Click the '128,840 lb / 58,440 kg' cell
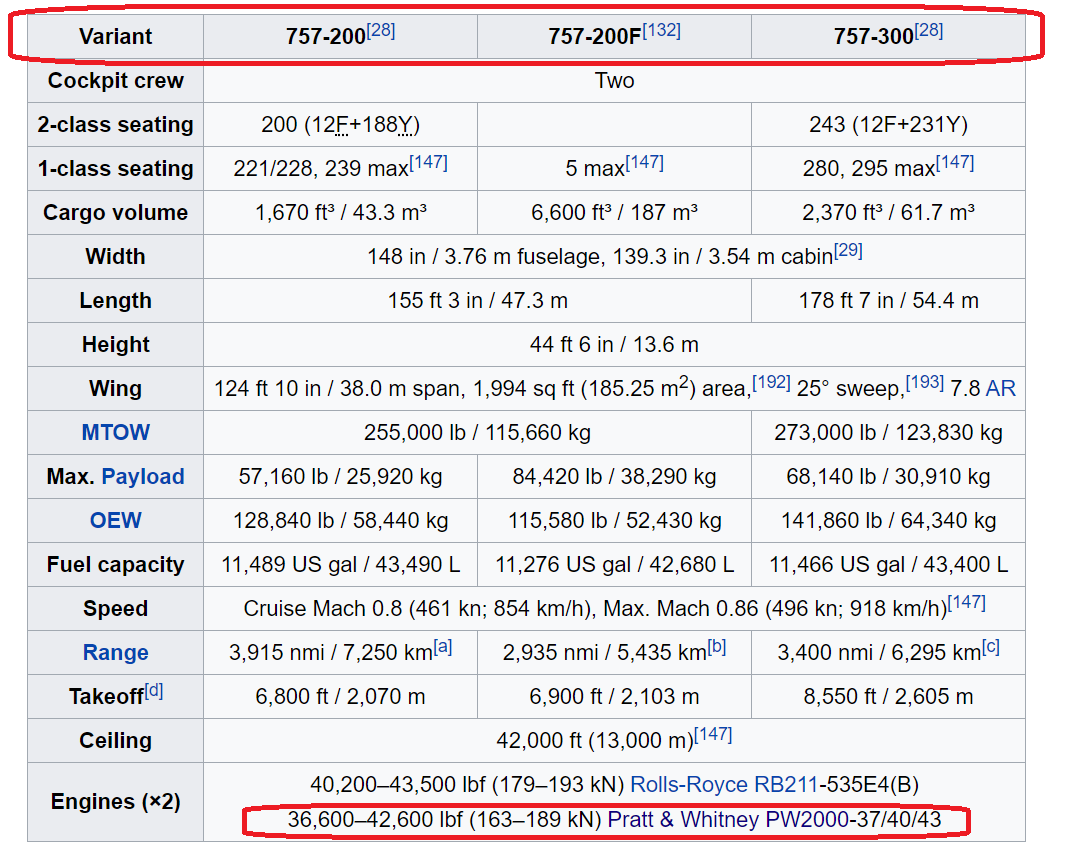The width and height of the screenshot is (1076, 861). [340, 520]
